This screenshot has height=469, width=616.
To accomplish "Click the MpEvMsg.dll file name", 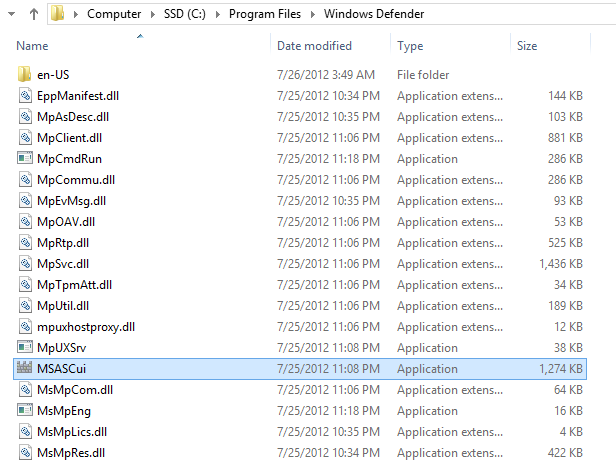I will pyautogui.click(x=72, y=201).
